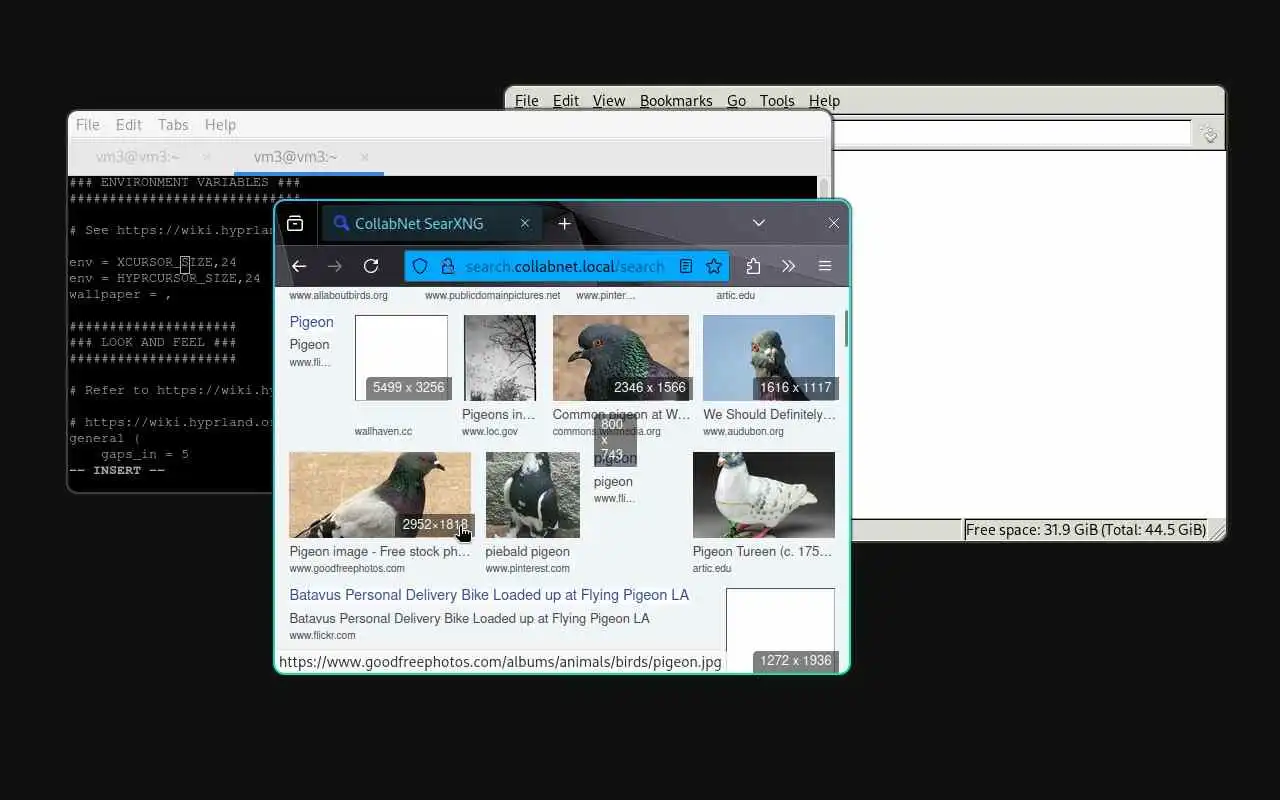The width and height of the screenshot is (1280, 800).
Task: Click the file manager jump-to-path icon
Action: coord(1209,134)
